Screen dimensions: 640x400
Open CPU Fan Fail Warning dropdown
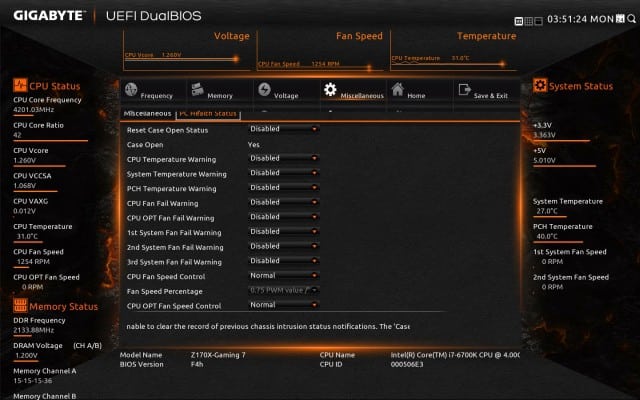pos(284,202)
